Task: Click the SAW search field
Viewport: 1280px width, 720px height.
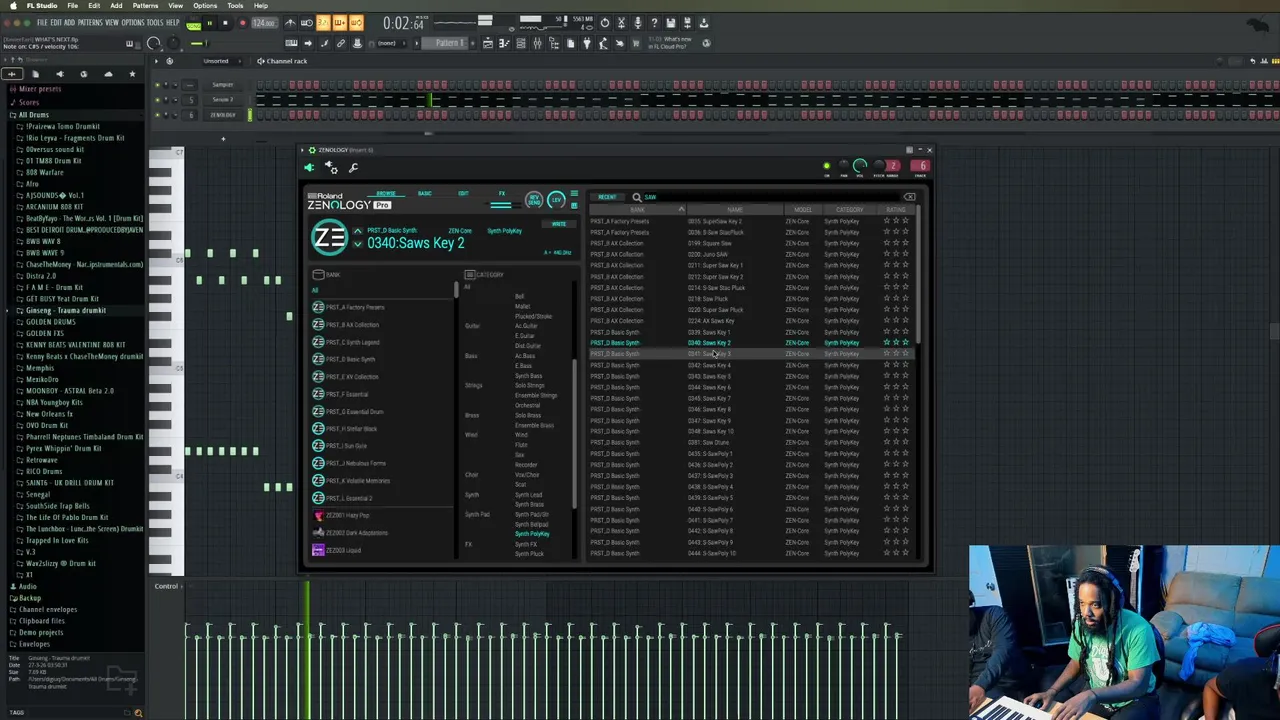Action: (x=770, y=197)
